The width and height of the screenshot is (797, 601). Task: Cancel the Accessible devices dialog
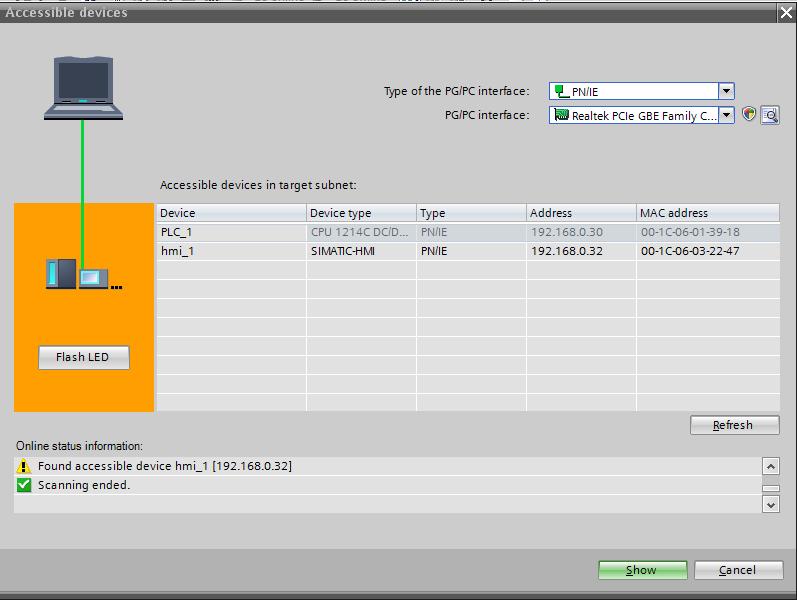pyautogui.click(x=739, y=570)
